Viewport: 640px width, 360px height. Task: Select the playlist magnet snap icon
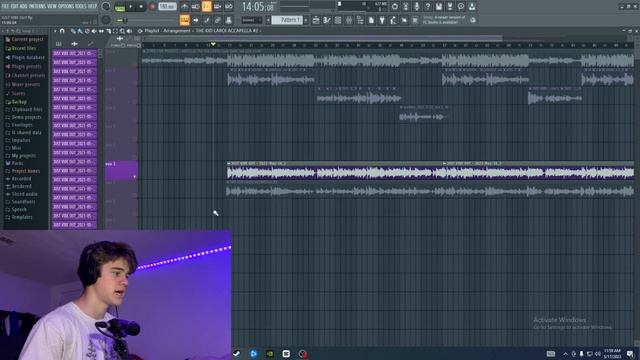62,31
